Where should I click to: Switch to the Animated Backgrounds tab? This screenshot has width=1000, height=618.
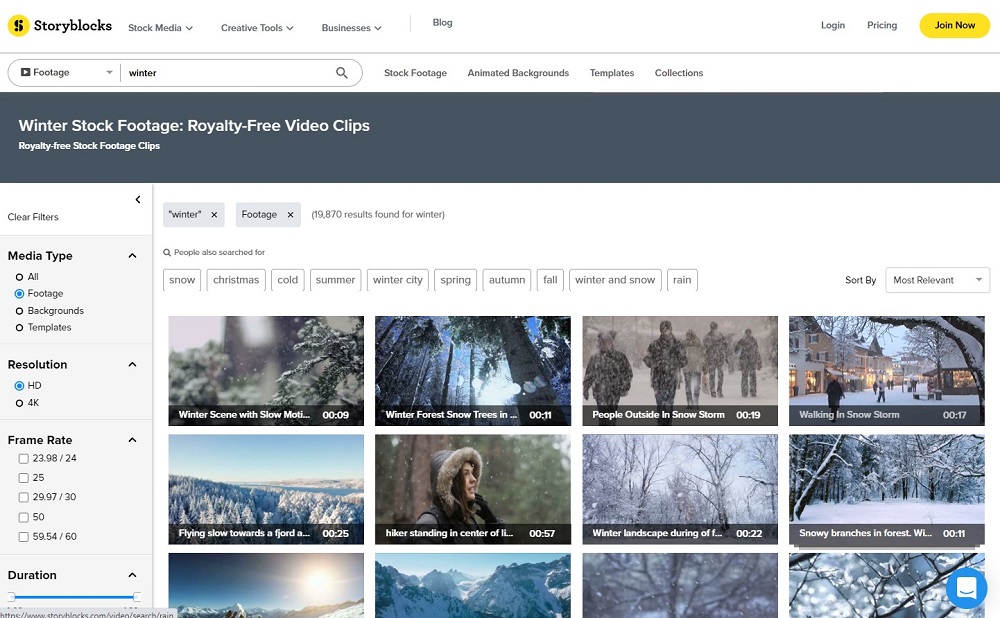click(518, 72)
